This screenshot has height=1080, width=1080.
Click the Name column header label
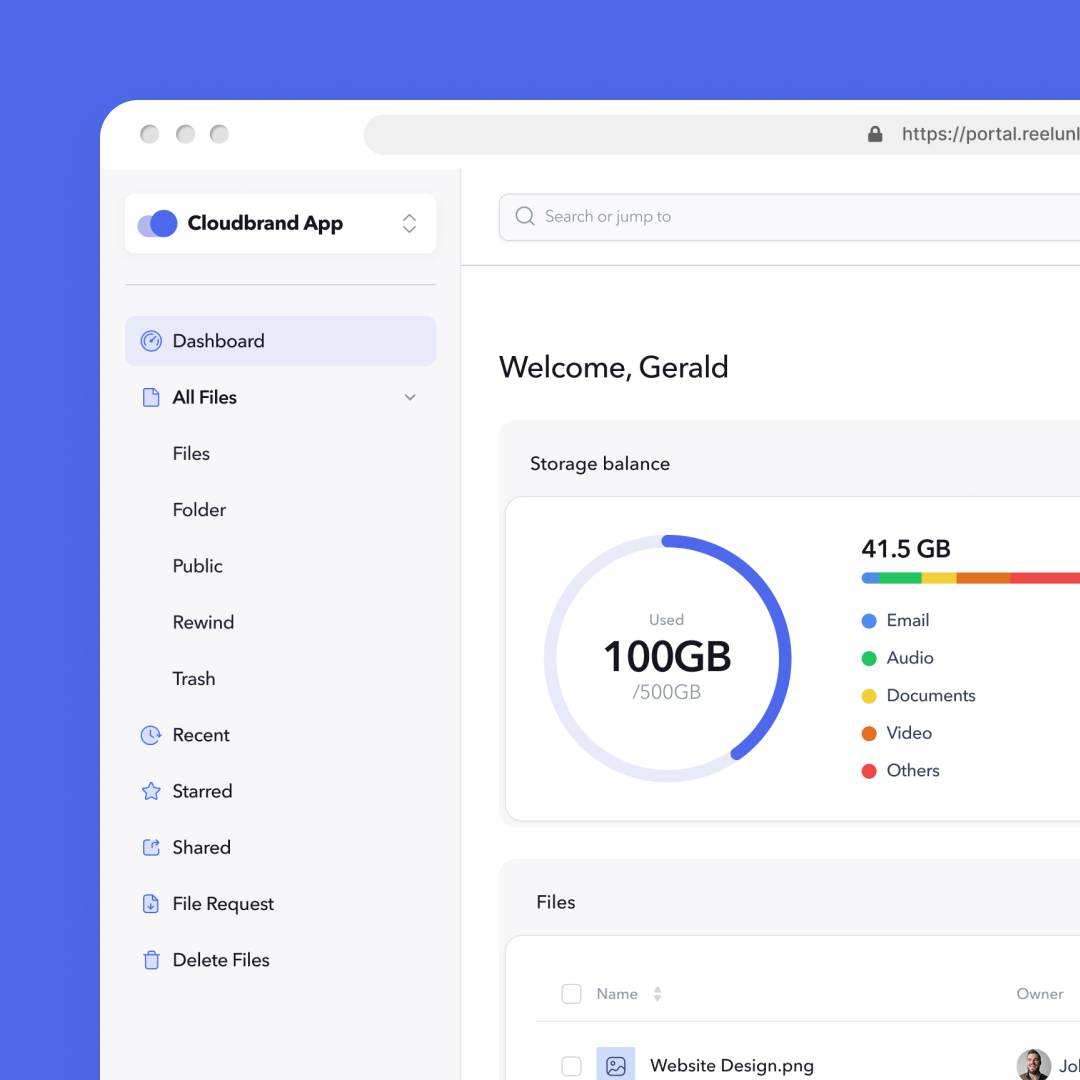(x=616, y=994)
